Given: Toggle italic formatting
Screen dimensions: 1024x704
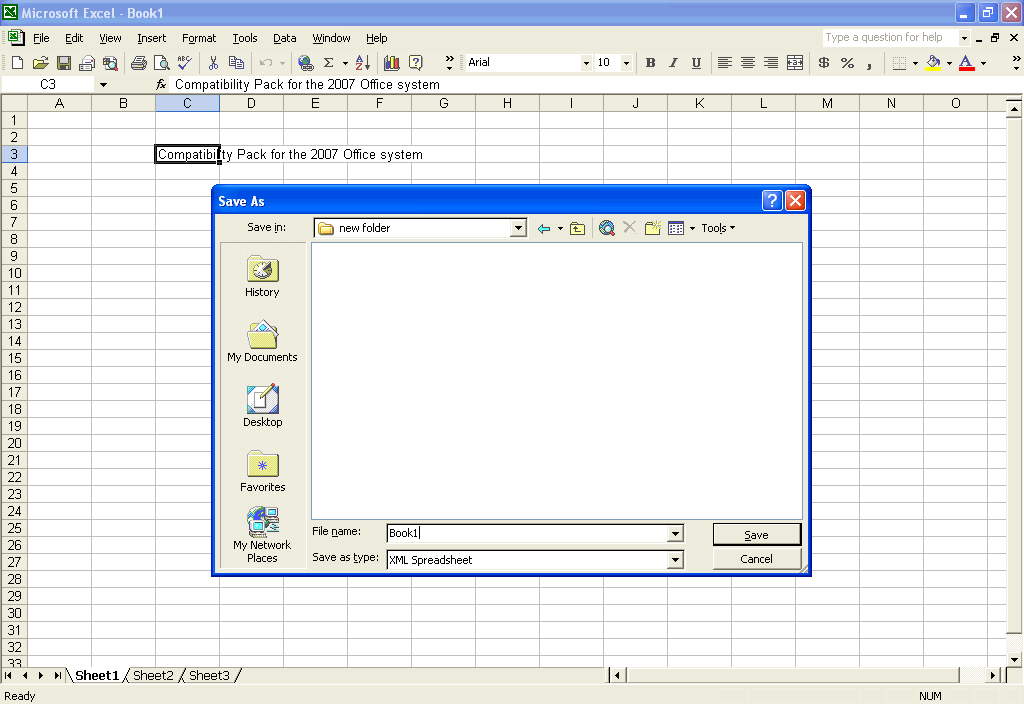Looking at the screenshot, I should (673, 61).
